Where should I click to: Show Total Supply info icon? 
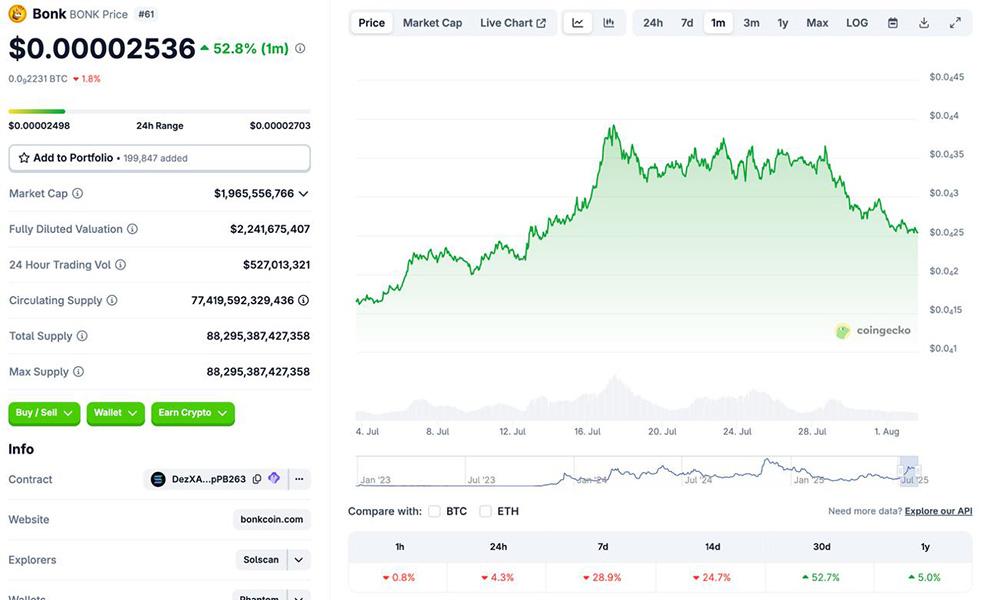tap(82, 336)
